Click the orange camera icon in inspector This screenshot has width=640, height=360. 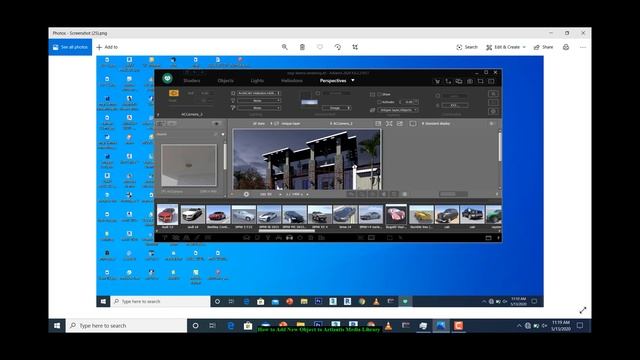(x=174, y=93)
